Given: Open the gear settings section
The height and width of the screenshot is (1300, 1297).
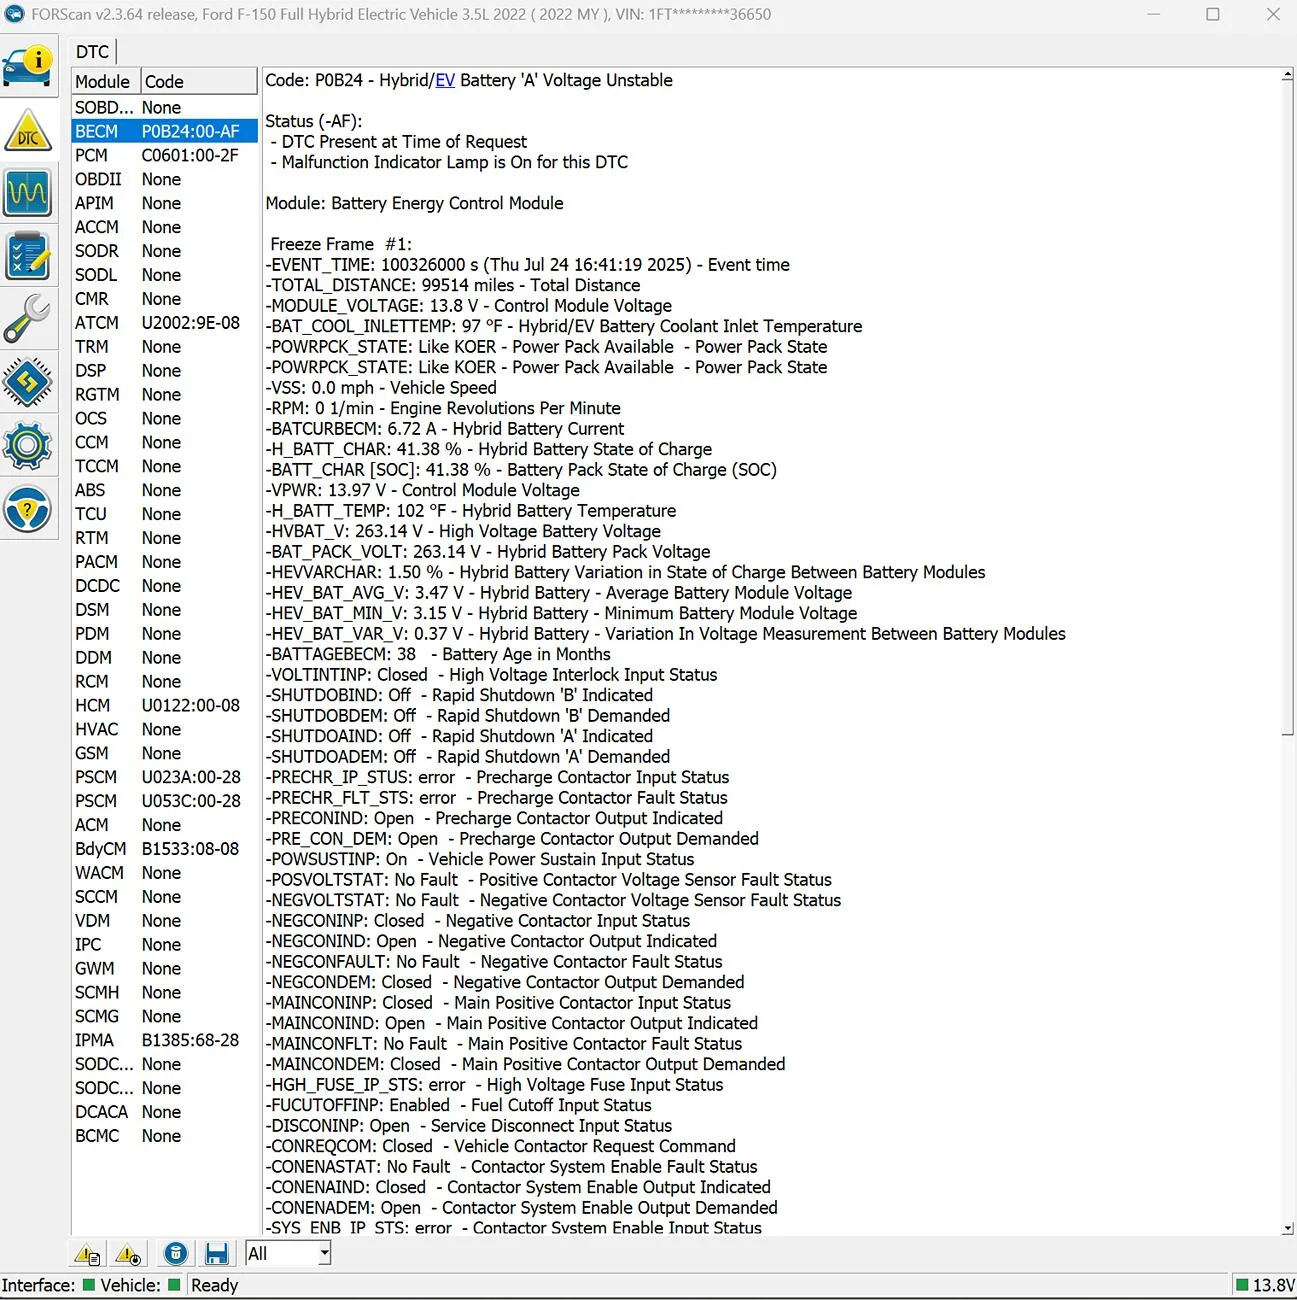Looking at the screenshot, I should point(27,446).
